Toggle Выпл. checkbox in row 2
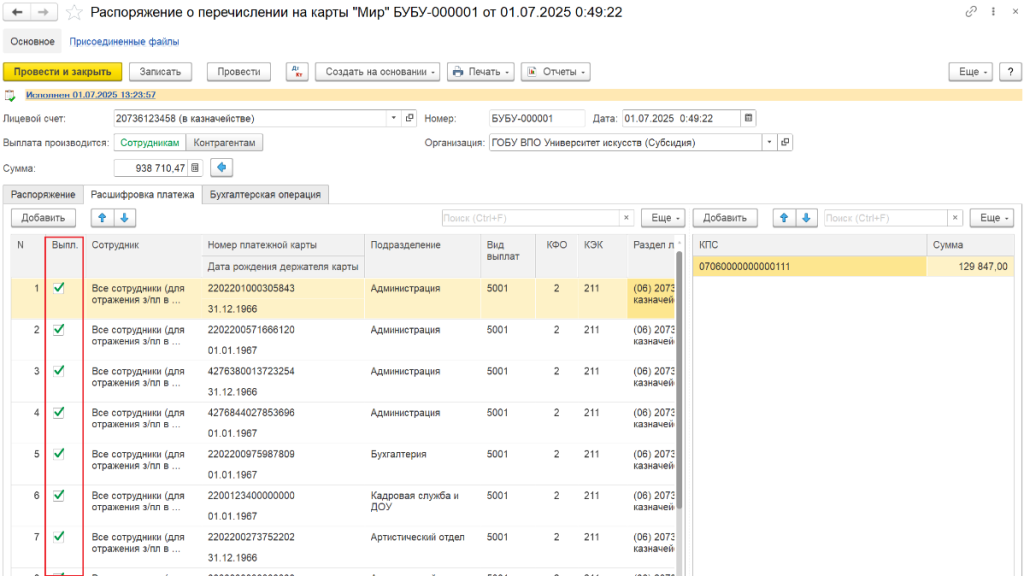 point(59,330)
